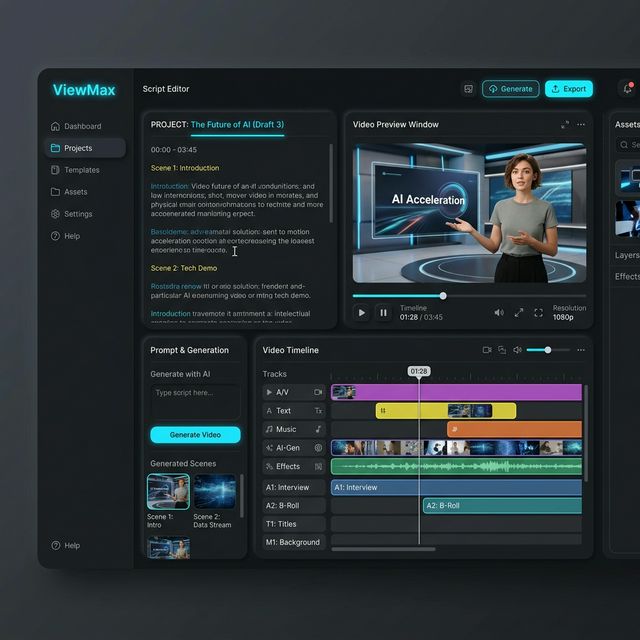
Task: Collapse the Video Preview Window icon
Action: point(565,124)
